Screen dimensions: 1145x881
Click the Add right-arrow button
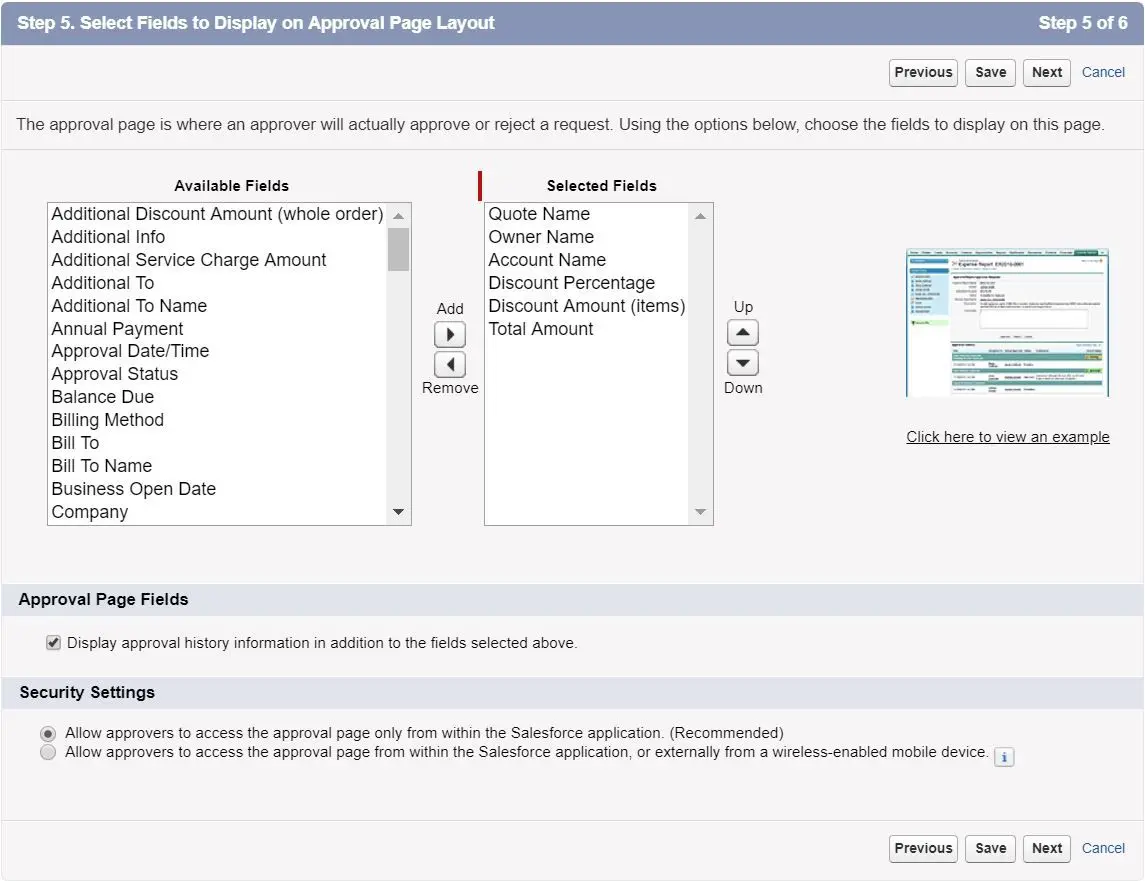pos(450,335)
